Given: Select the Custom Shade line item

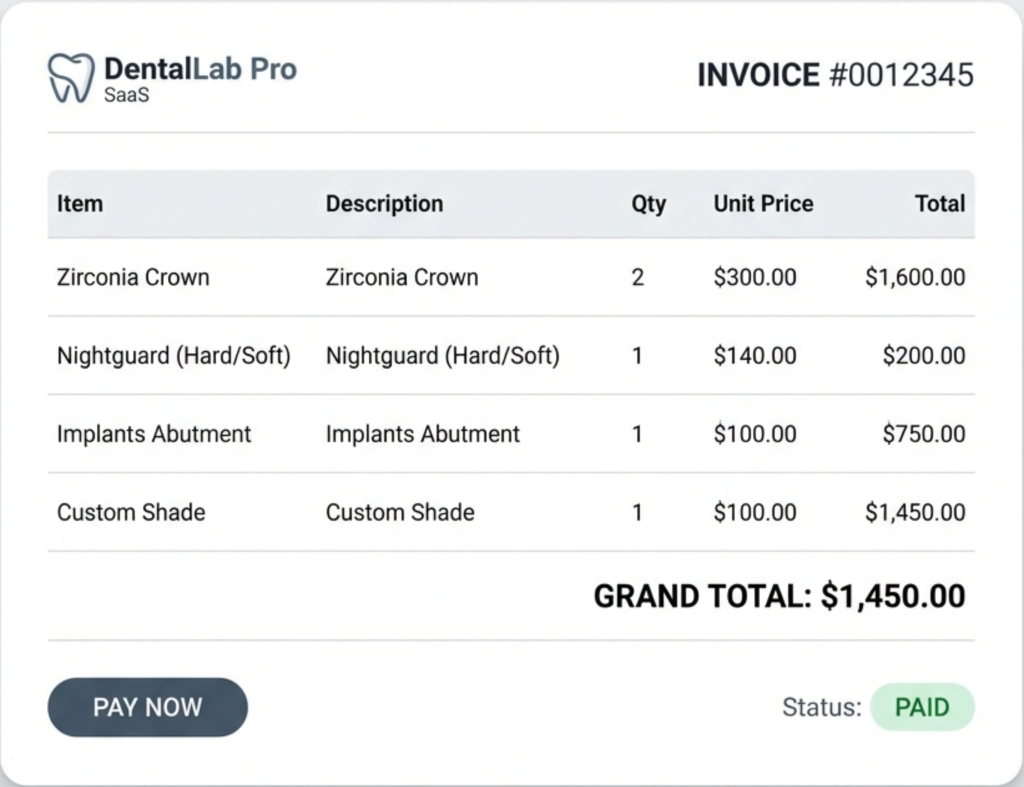Looking at the screenshot, I should 131,512.
